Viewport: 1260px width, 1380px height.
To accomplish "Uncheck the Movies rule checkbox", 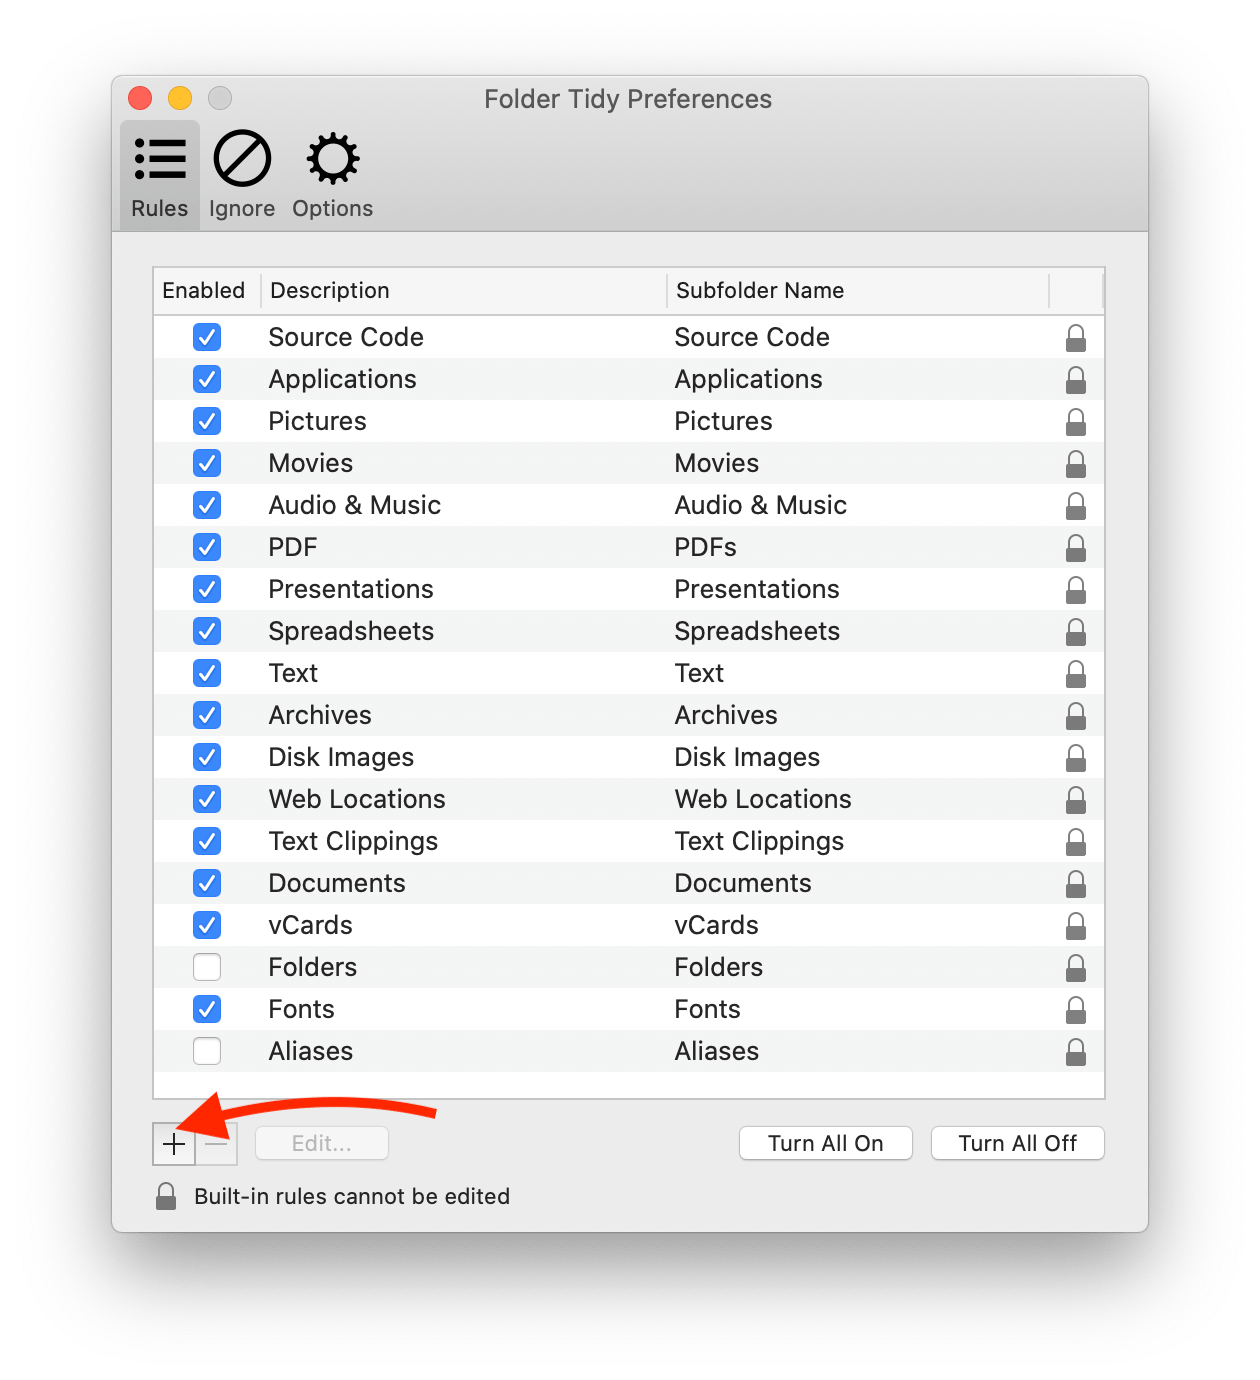I will point(207,463).
